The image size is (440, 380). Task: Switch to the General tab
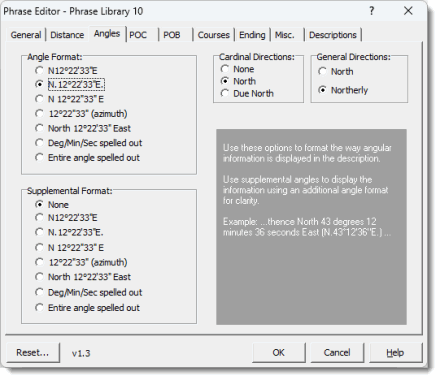pyautogui.click(x=26, y=35)
